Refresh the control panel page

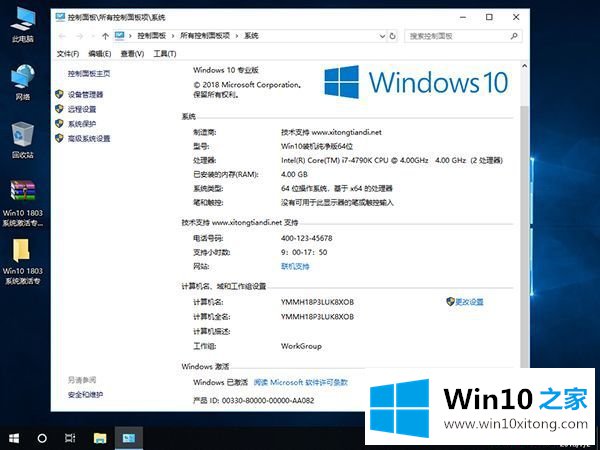coord(393,36)
